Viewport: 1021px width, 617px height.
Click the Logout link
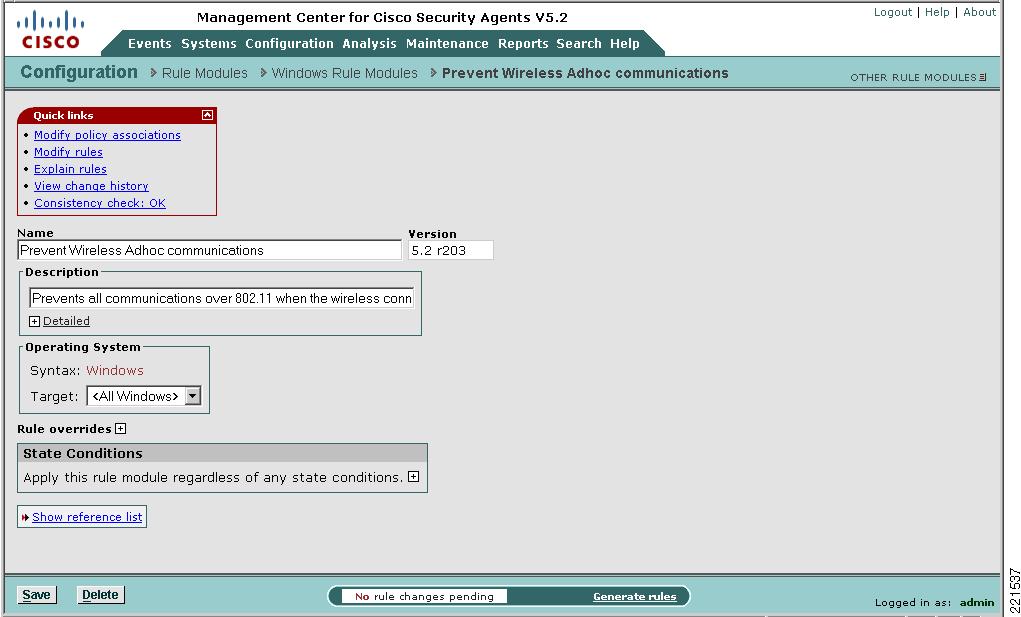893,12
